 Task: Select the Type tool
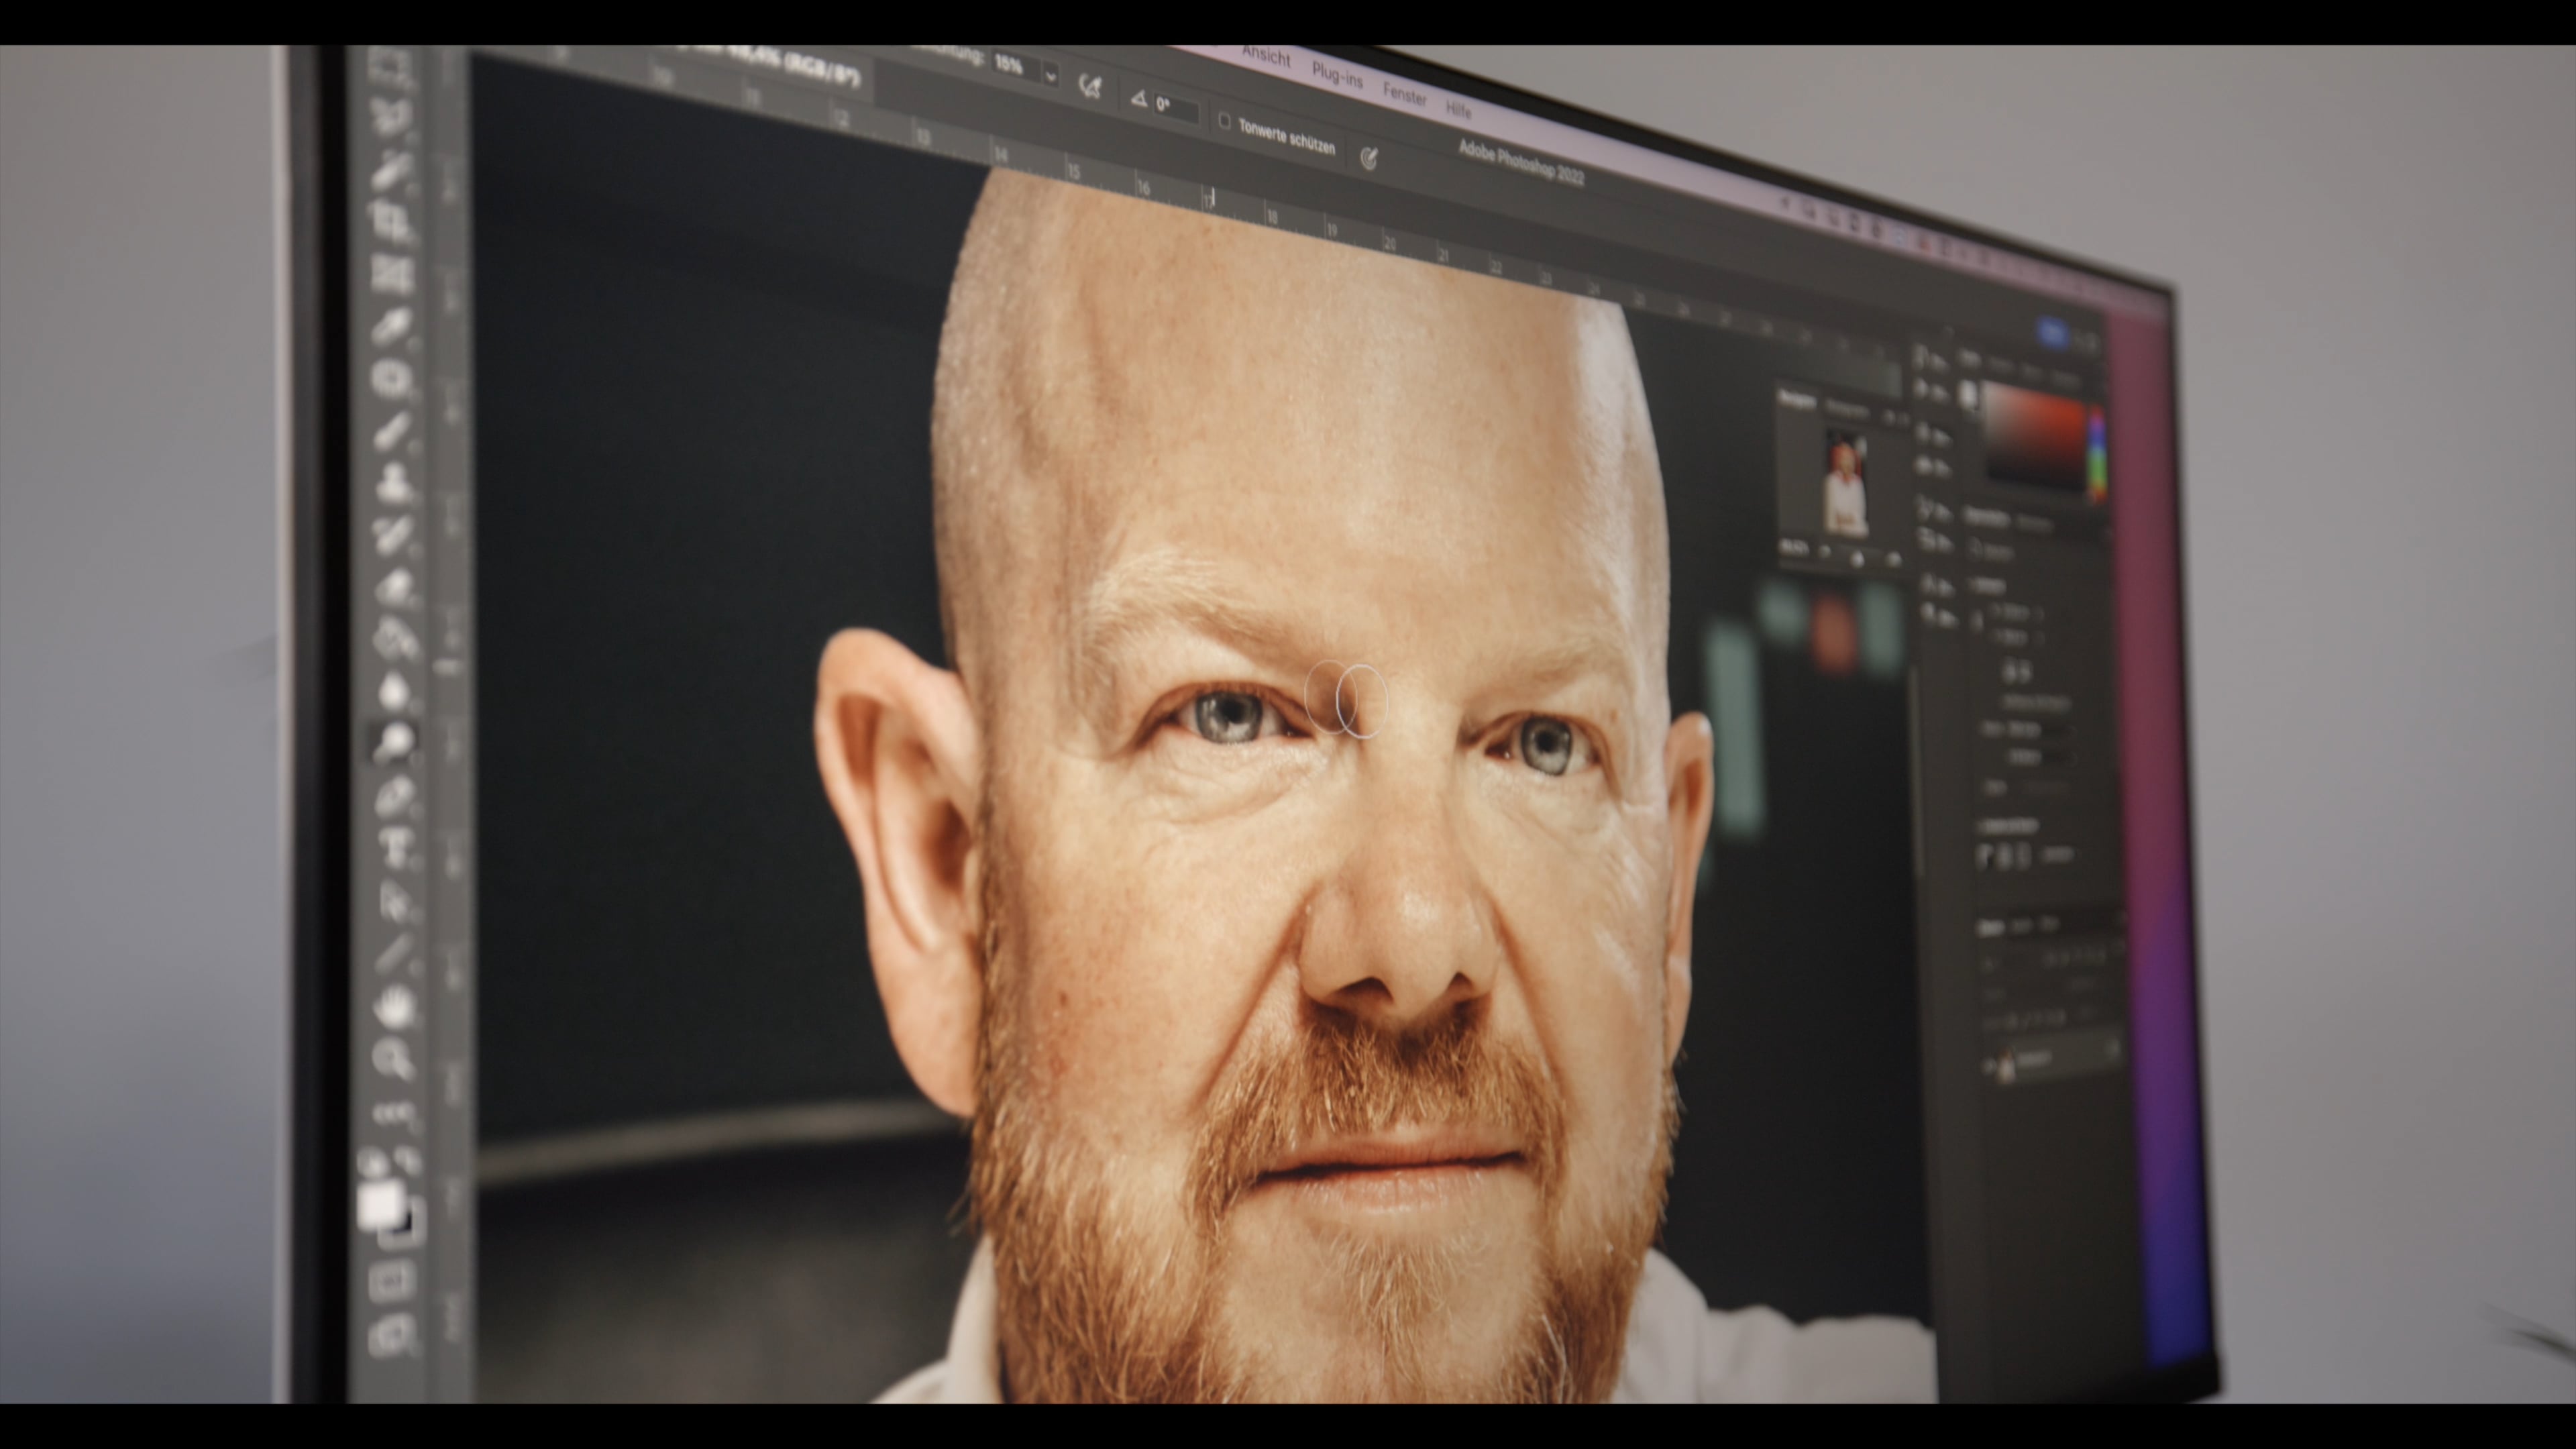pyautogui.click(x=396, y=849)
